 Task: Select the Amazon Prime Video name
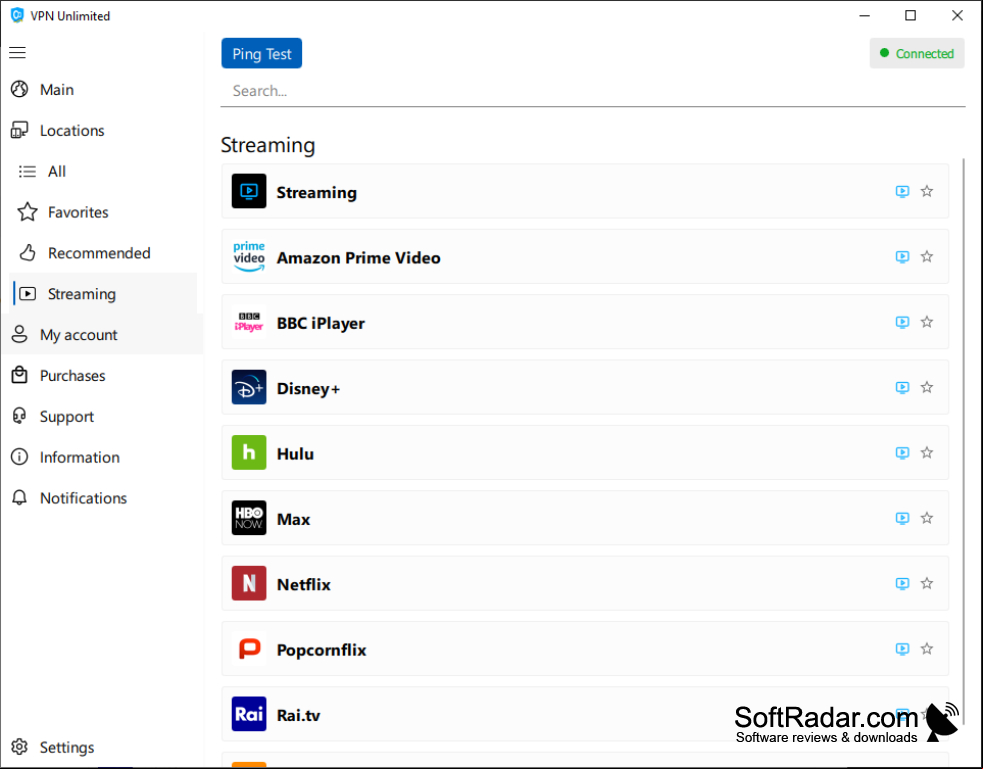tap(359, 258)
